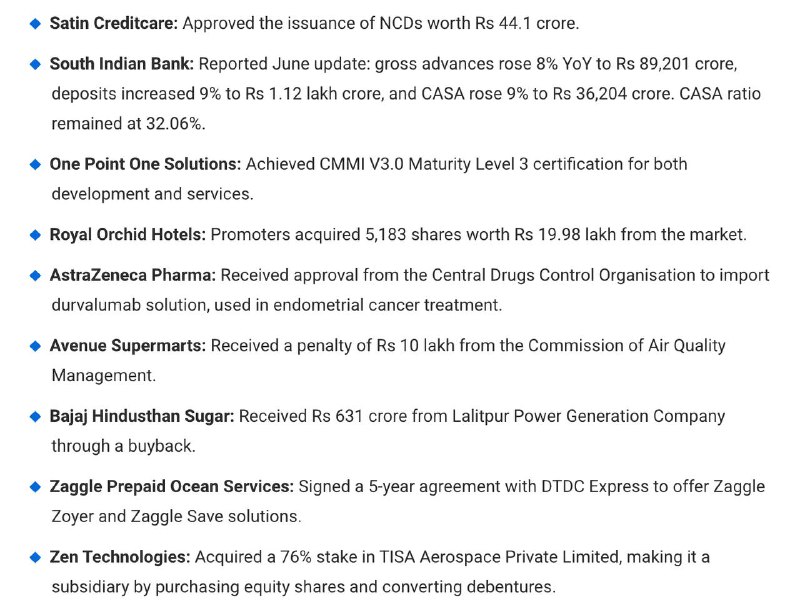Viewport: 800px width, 616px height.
Task: Click the Royal Orchid Hotels company name
Action: (128, 235)
